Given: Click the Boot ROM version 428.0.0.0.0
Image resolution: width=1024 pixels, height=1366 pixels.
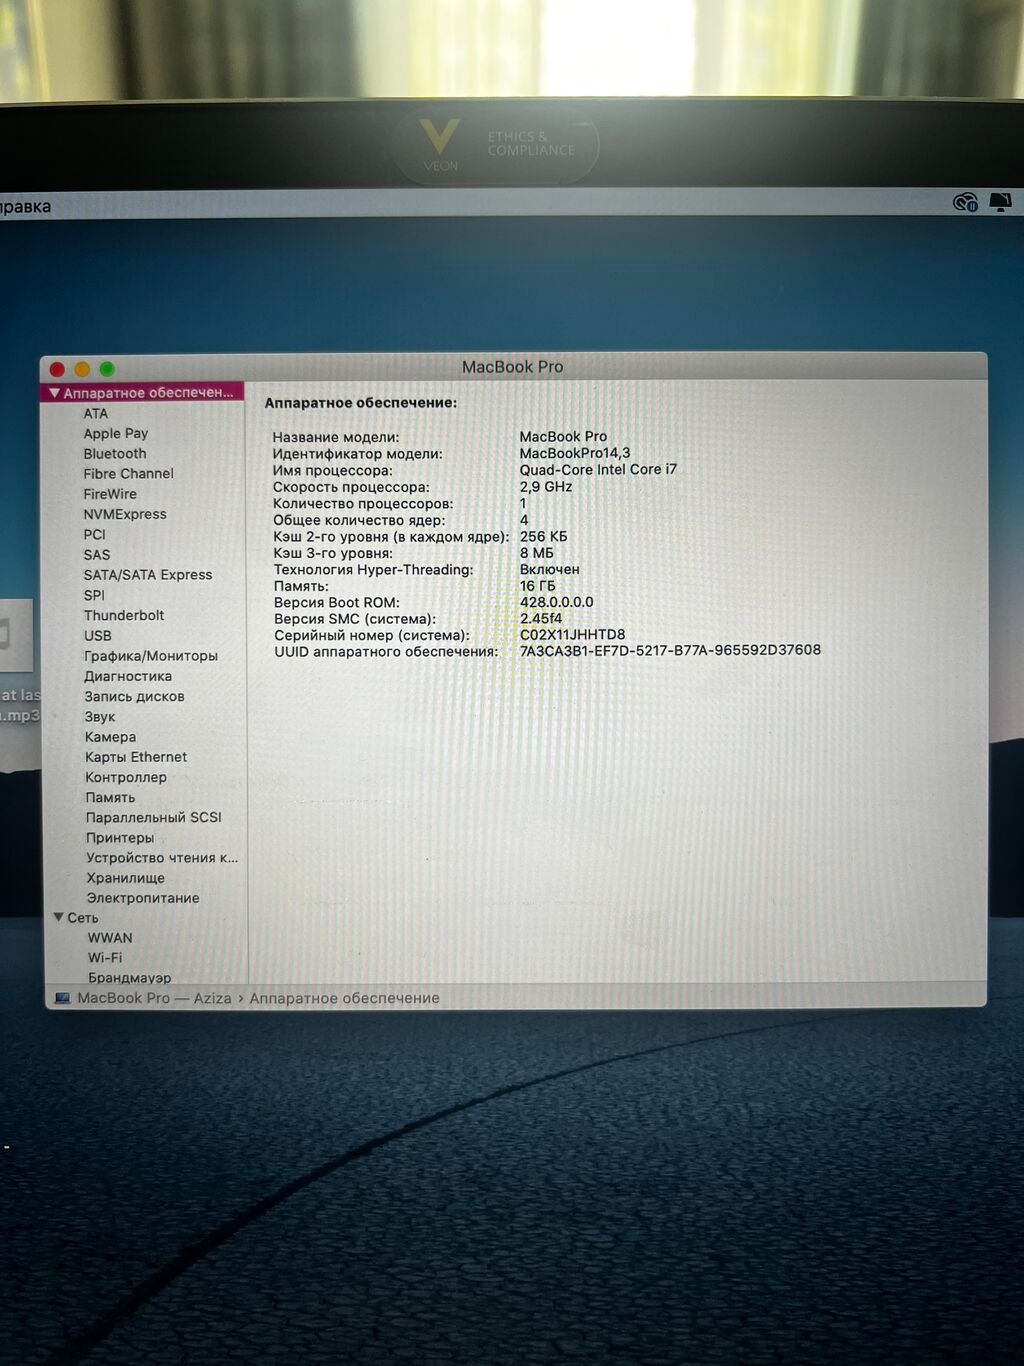Looking at the screenshot, I should 557,602.
